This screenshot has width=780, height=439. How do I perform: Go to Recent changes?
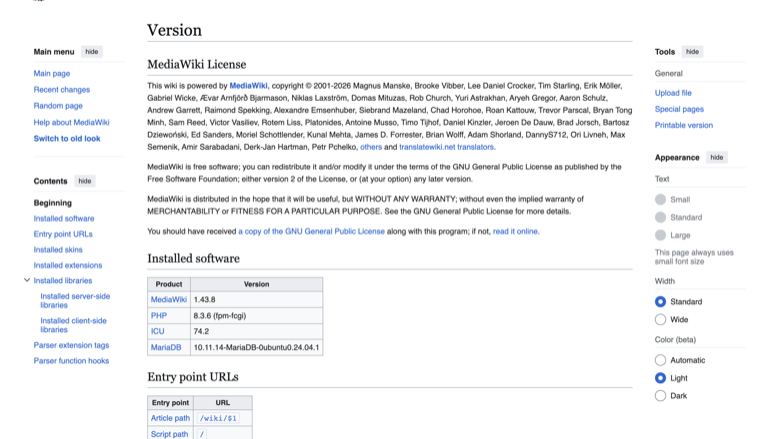pyautogui.click(x=62, y=89)
